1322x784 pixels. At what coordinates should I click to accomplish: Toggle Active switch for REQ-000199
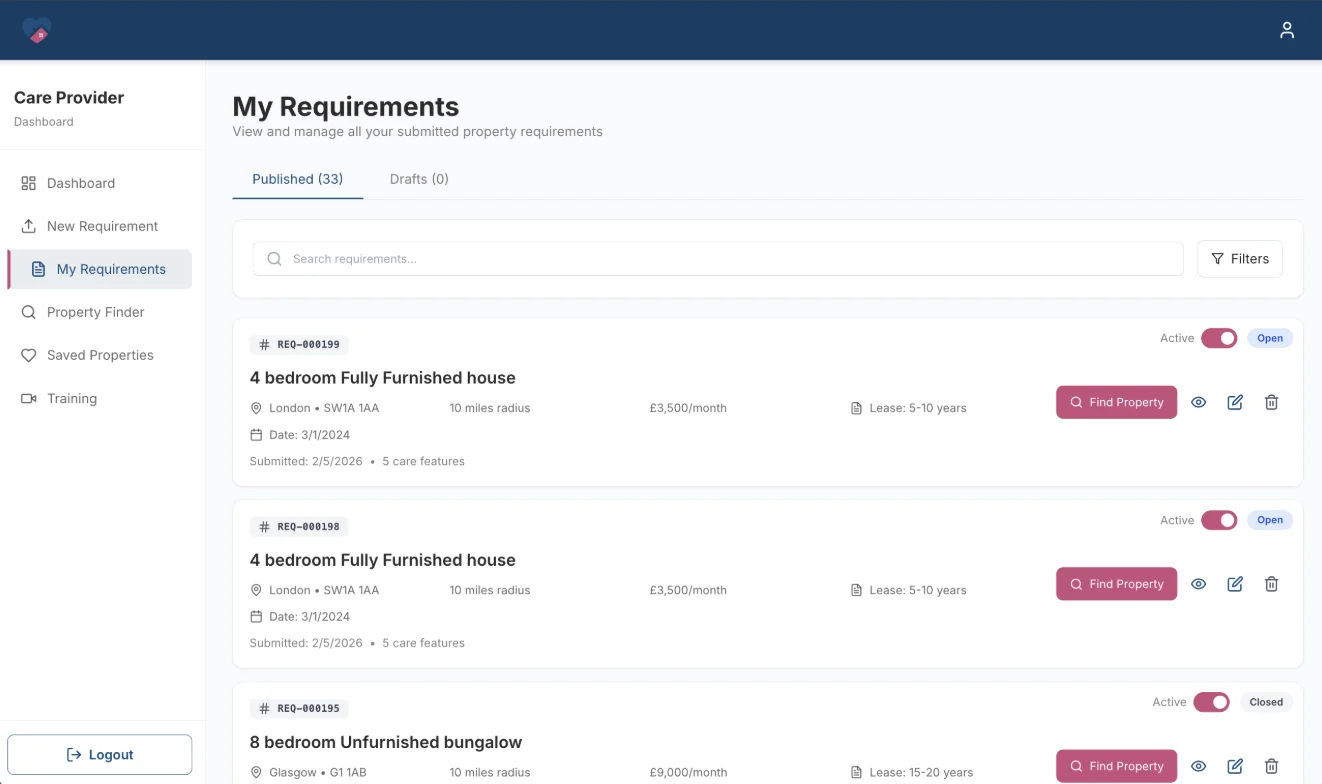(1219, 338)
